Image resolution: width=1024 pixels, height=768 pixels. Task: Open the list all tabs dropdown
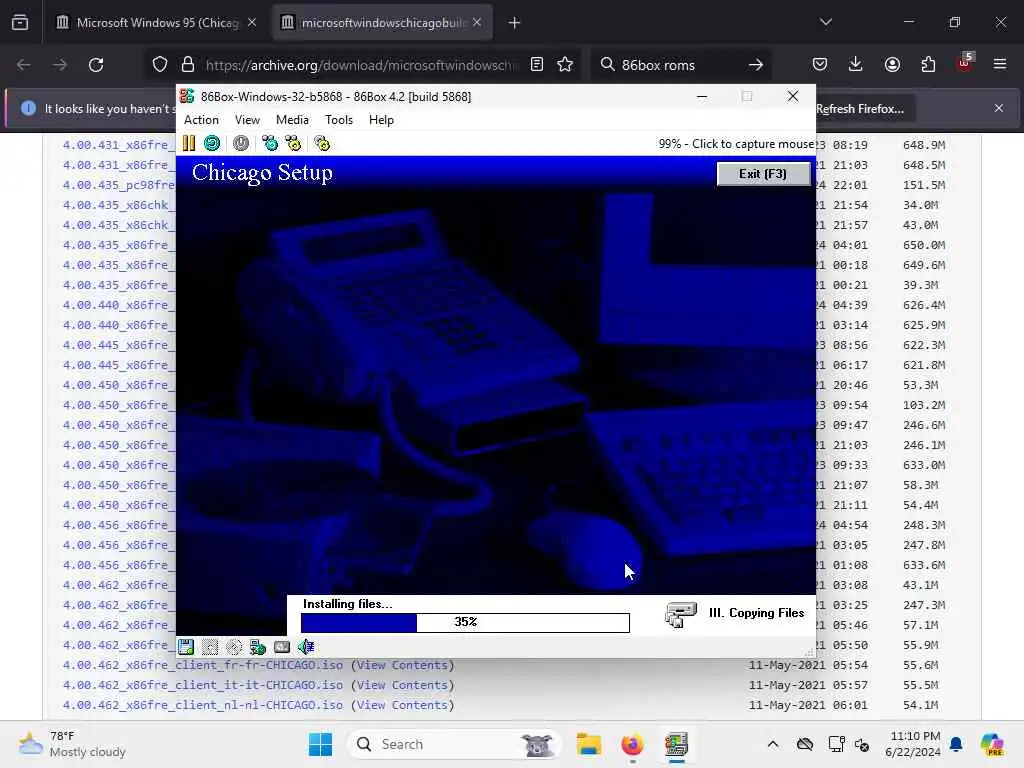[x=825, y=23]
